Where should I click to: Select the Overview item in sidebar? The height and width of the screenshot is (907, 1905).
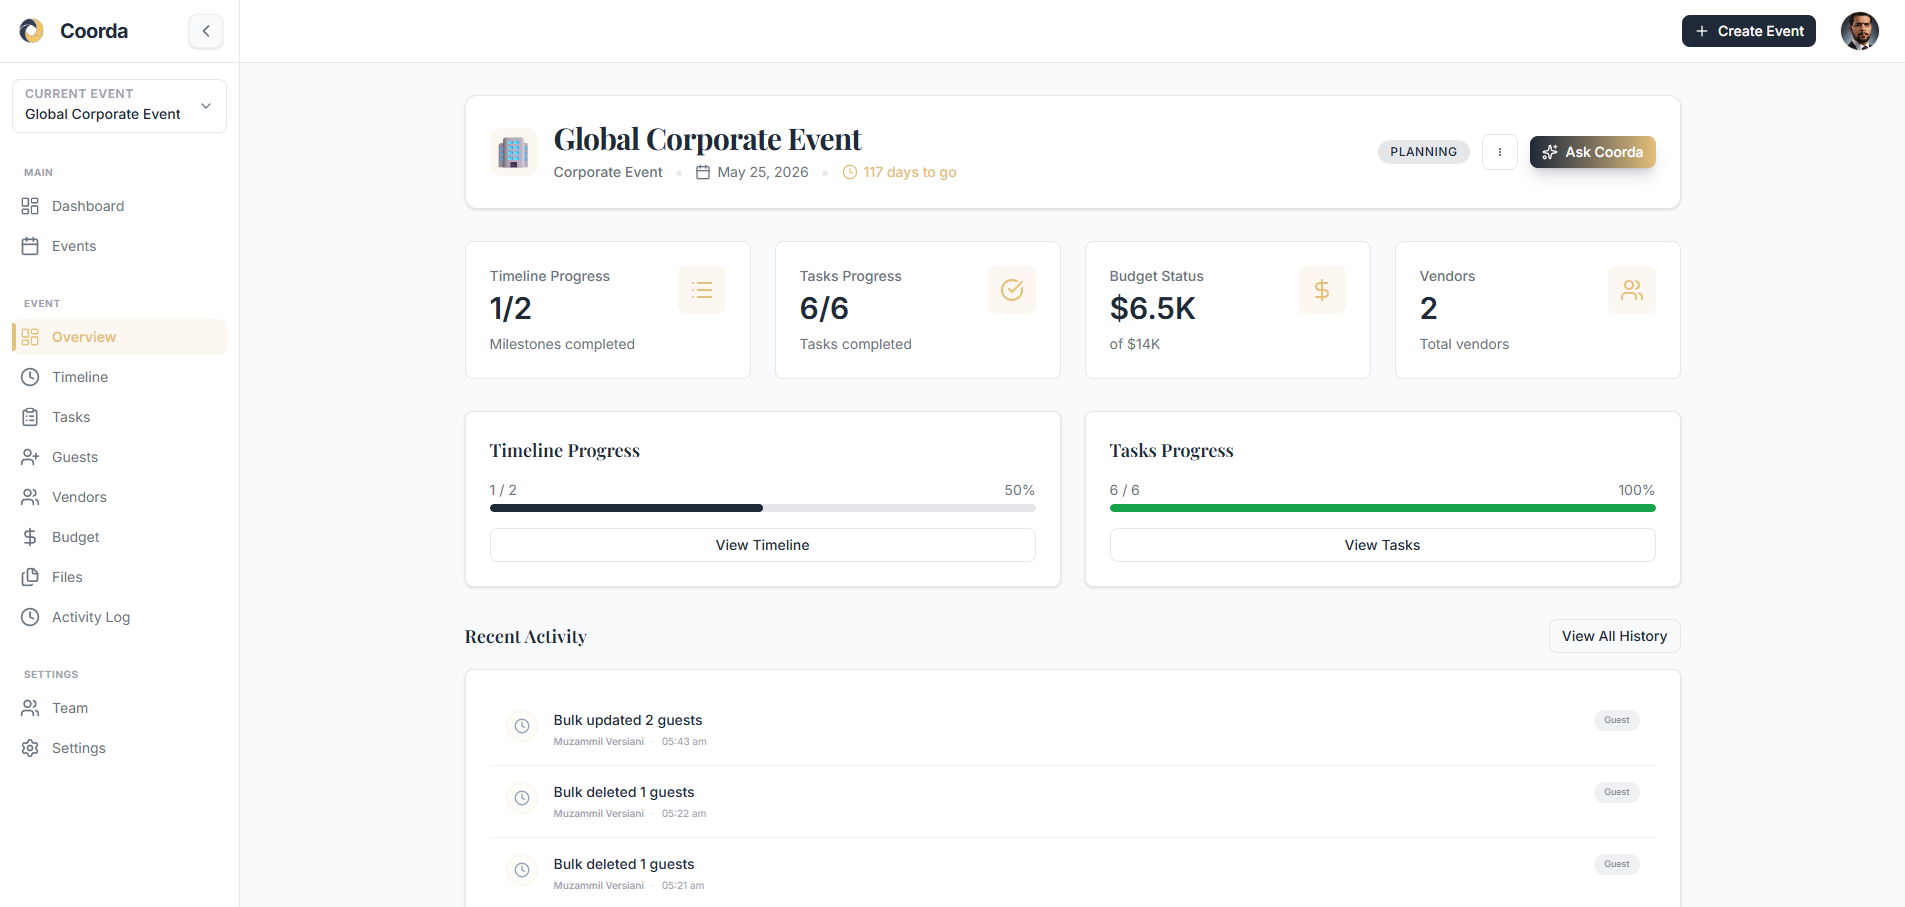(84, 337)
